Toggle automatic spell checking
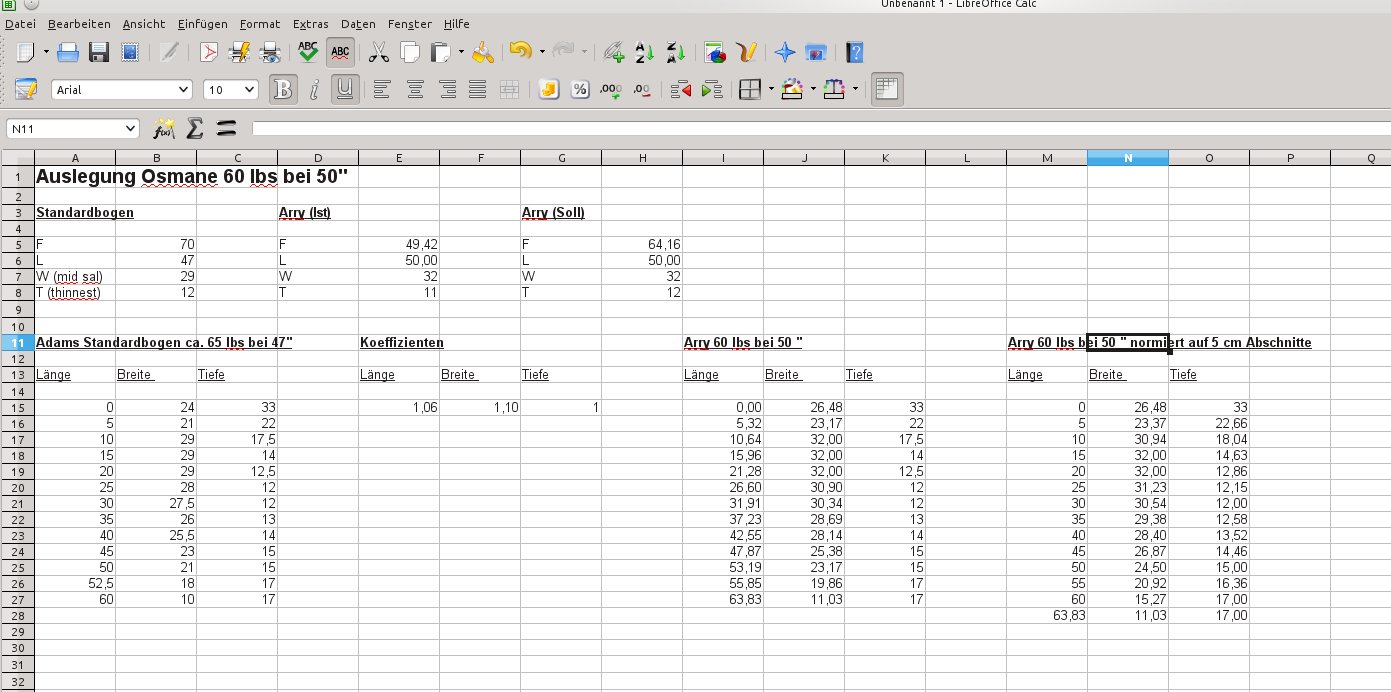Image resolution: width=1391 pixels, height=692 pixels. coord(340,53)
